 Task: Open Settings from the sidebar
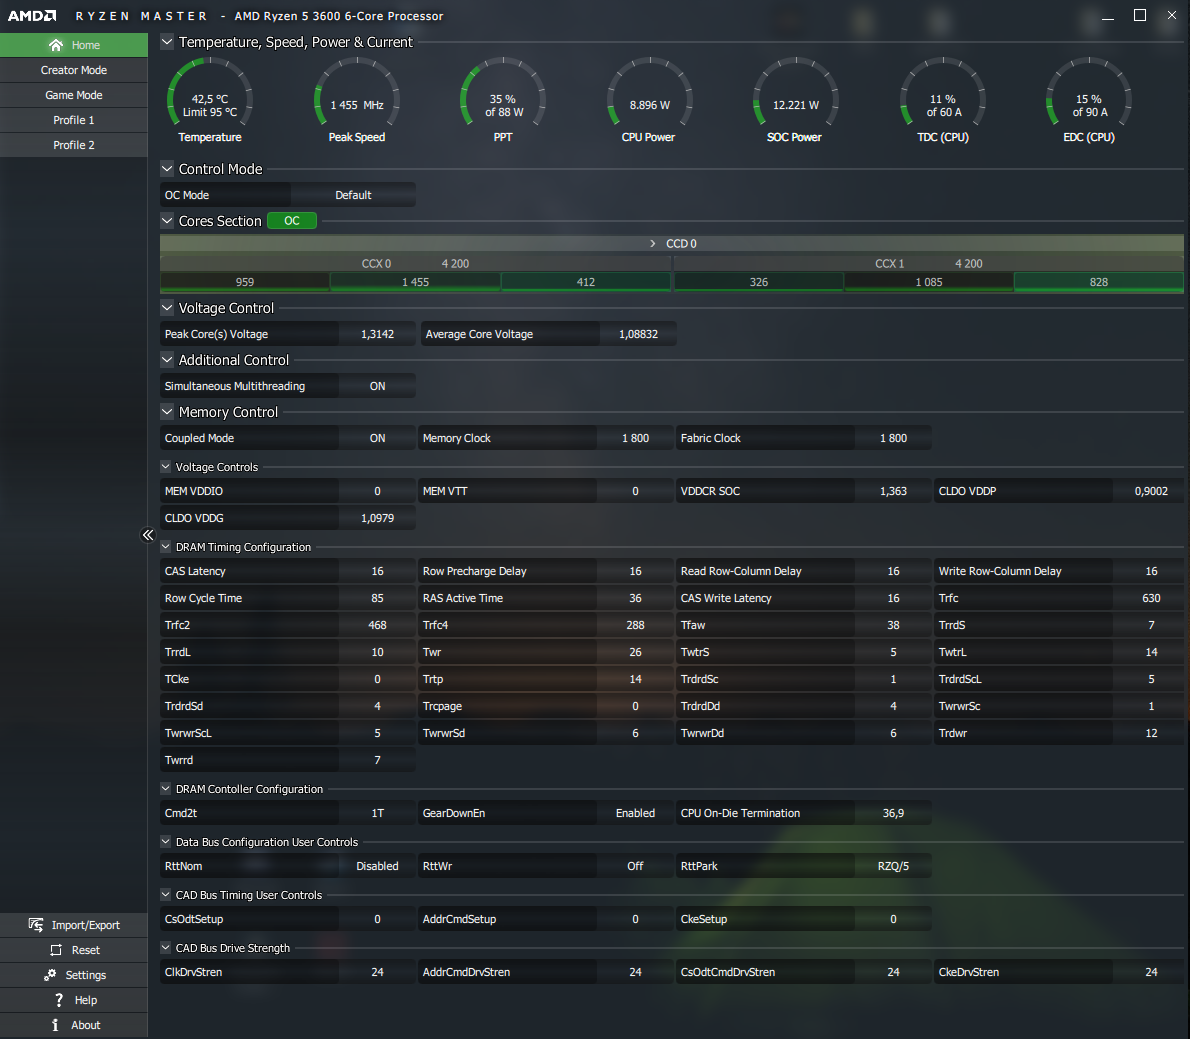click(74, 974)
